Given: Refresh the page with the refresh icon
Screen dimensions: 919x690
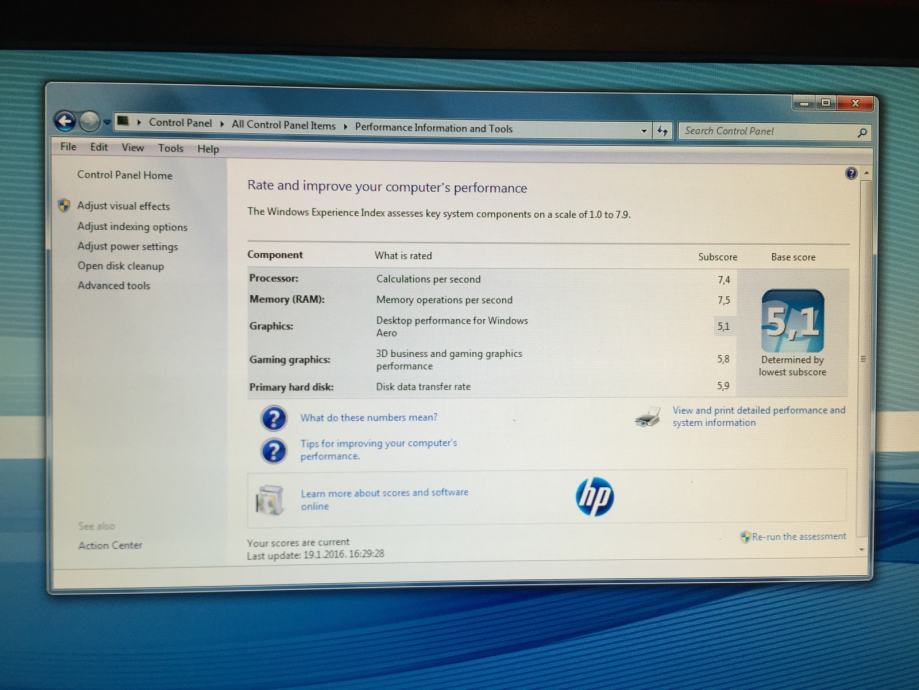Looking at the screenshot, I should 662,131.
